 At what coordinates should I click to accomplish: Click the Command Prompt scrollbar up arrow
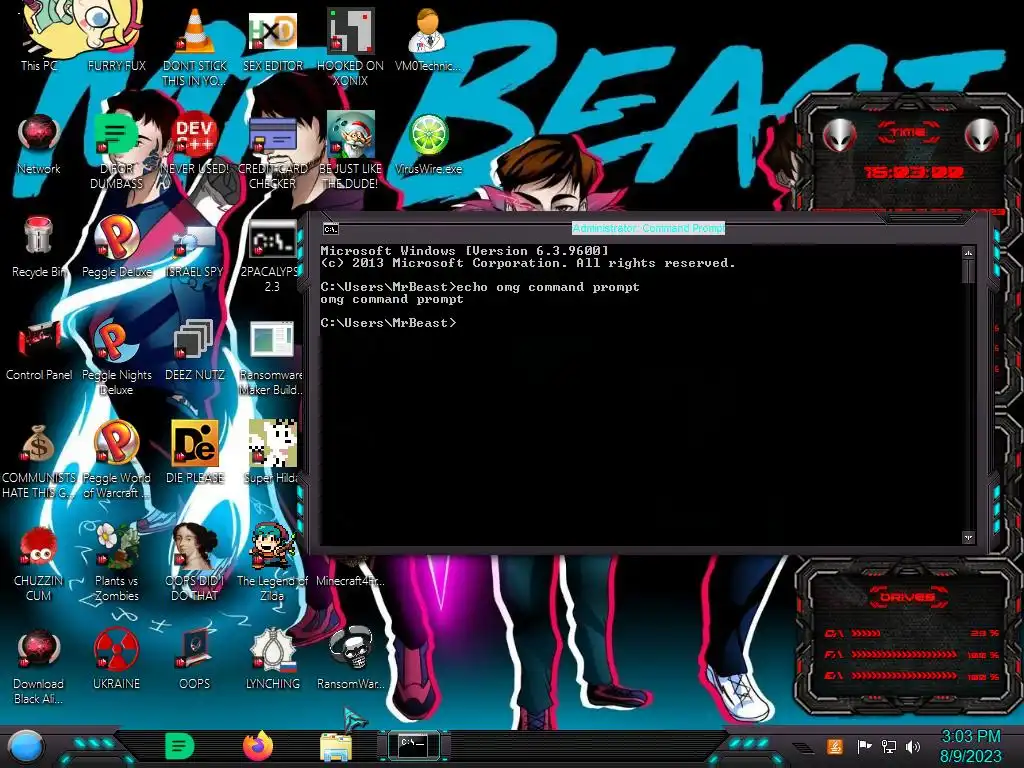click(x=968, y=253)
